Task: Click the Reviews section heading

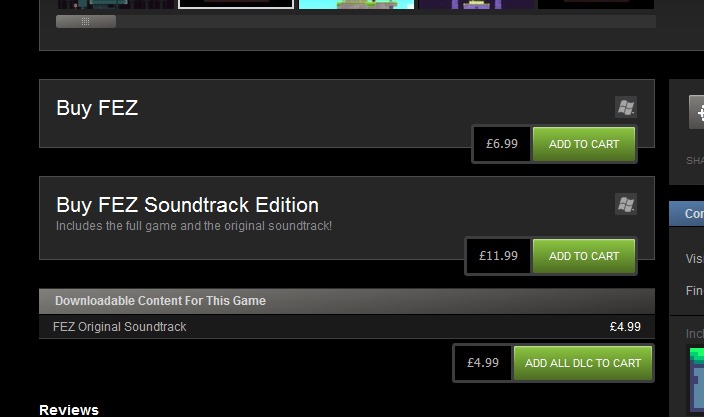Action: 69,409
